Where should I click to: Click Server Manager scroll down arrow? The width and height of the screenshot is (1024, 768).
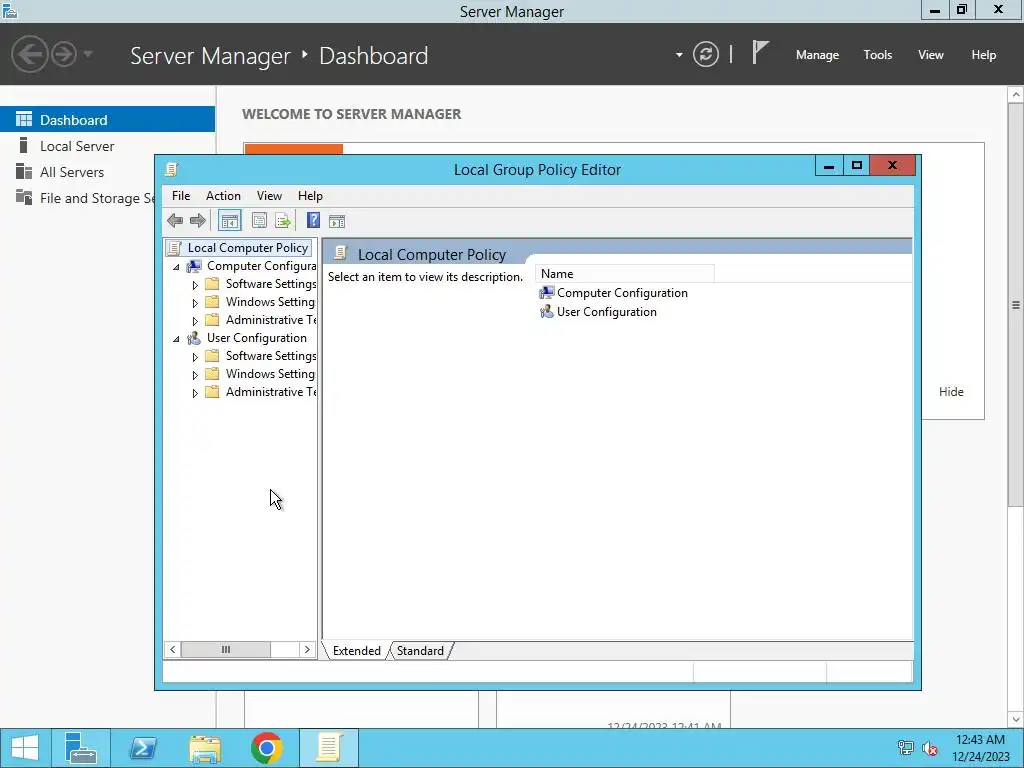click(1016, 720)
